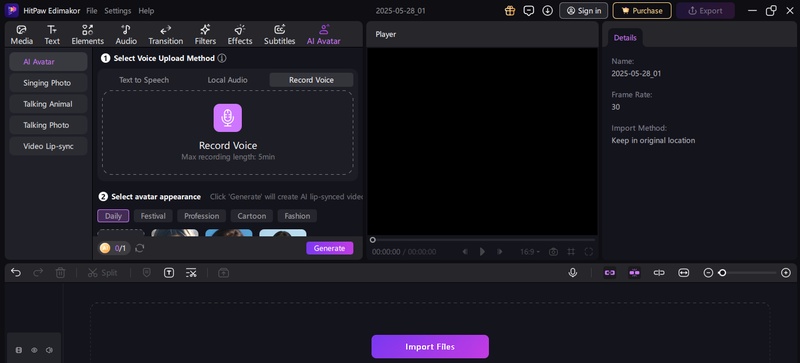Click the player progress bar handle
This screenshot has height=363, width=800.
373,239
